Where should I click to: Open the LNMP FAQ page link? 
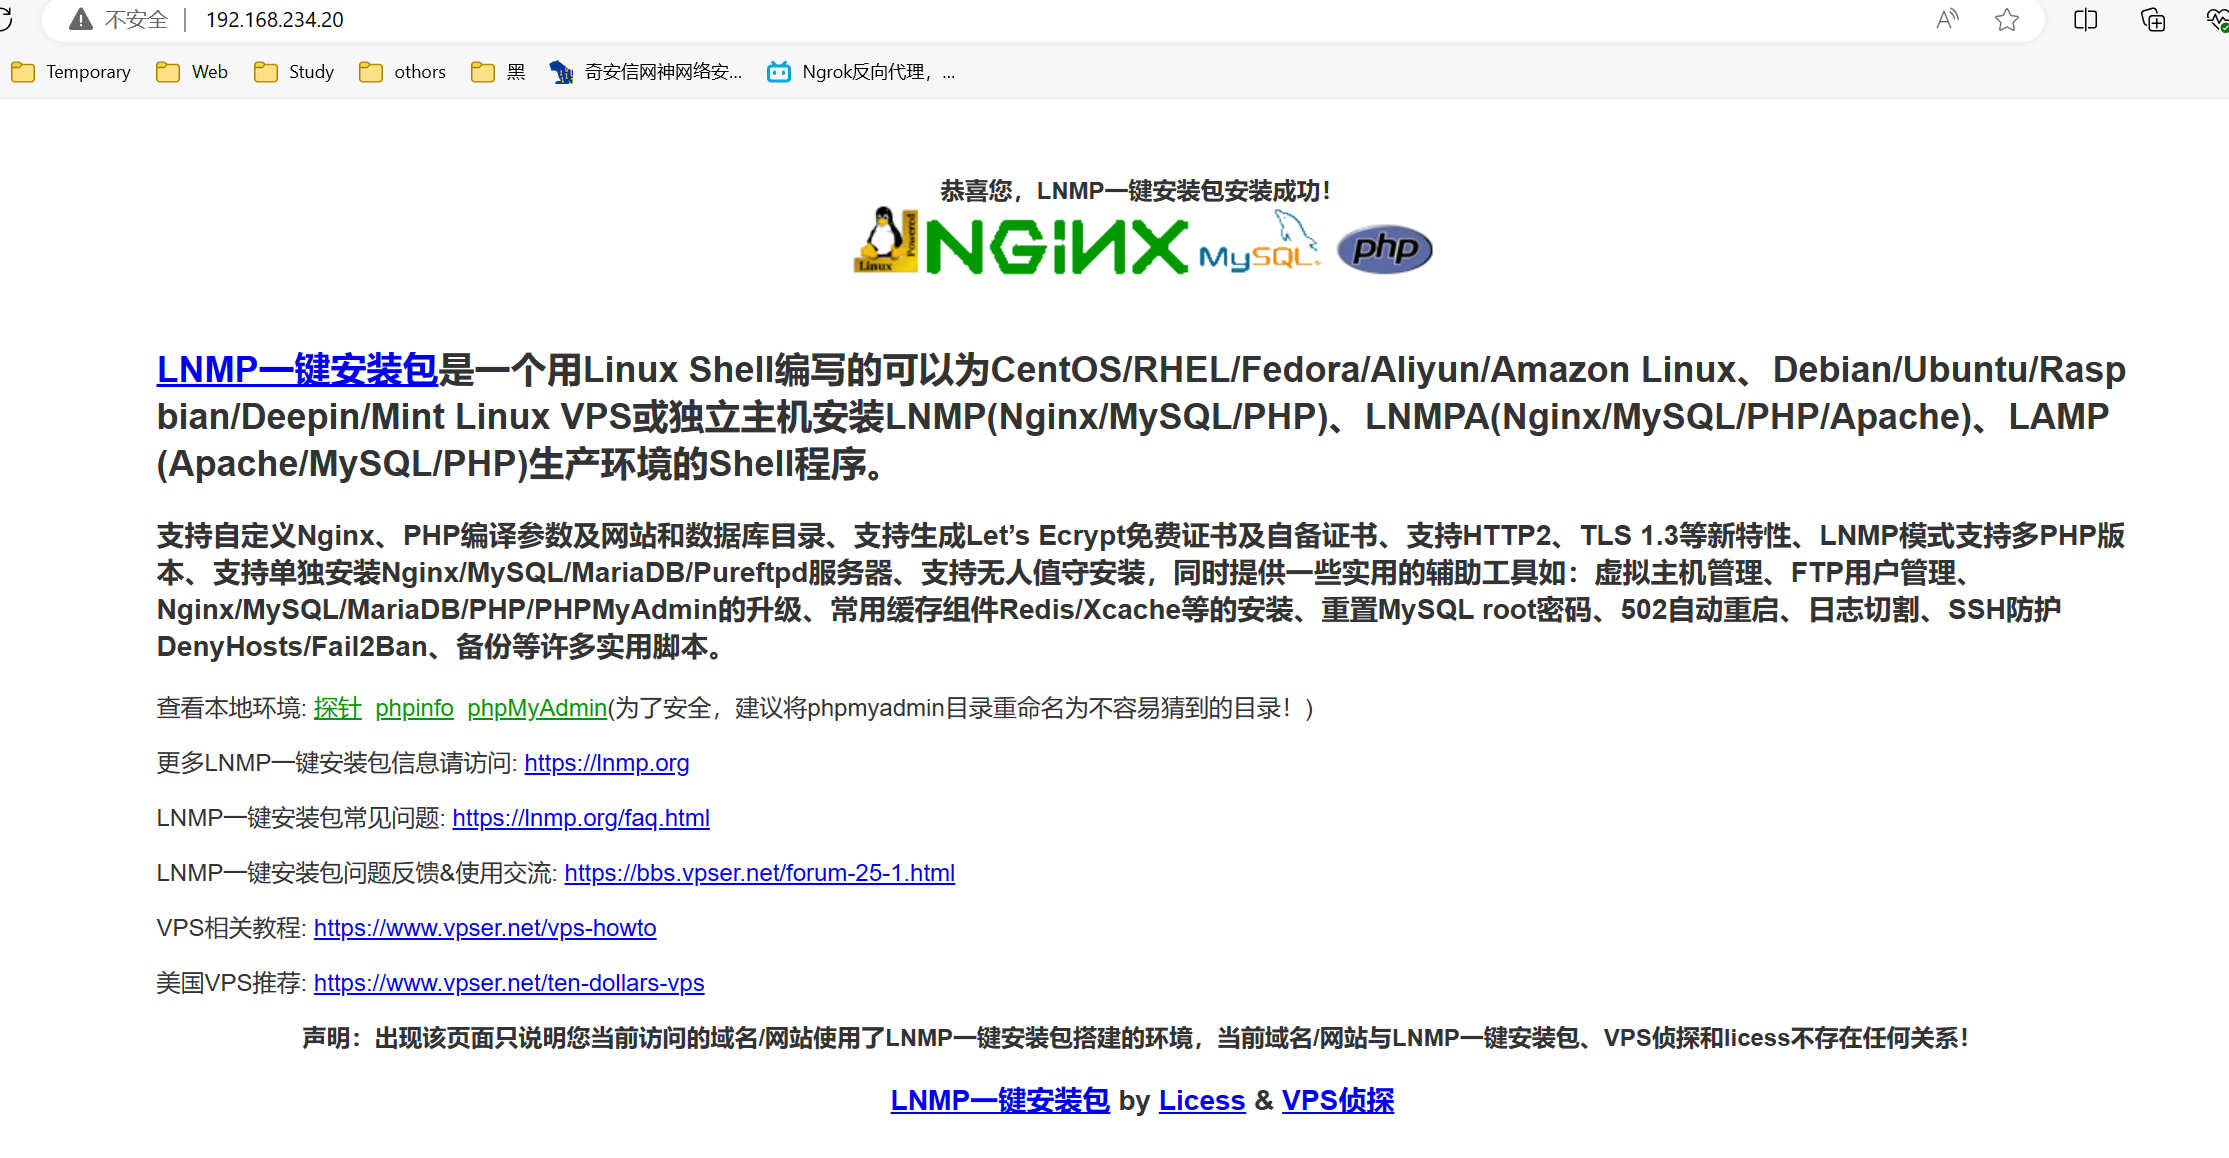[x=581, y=818]
